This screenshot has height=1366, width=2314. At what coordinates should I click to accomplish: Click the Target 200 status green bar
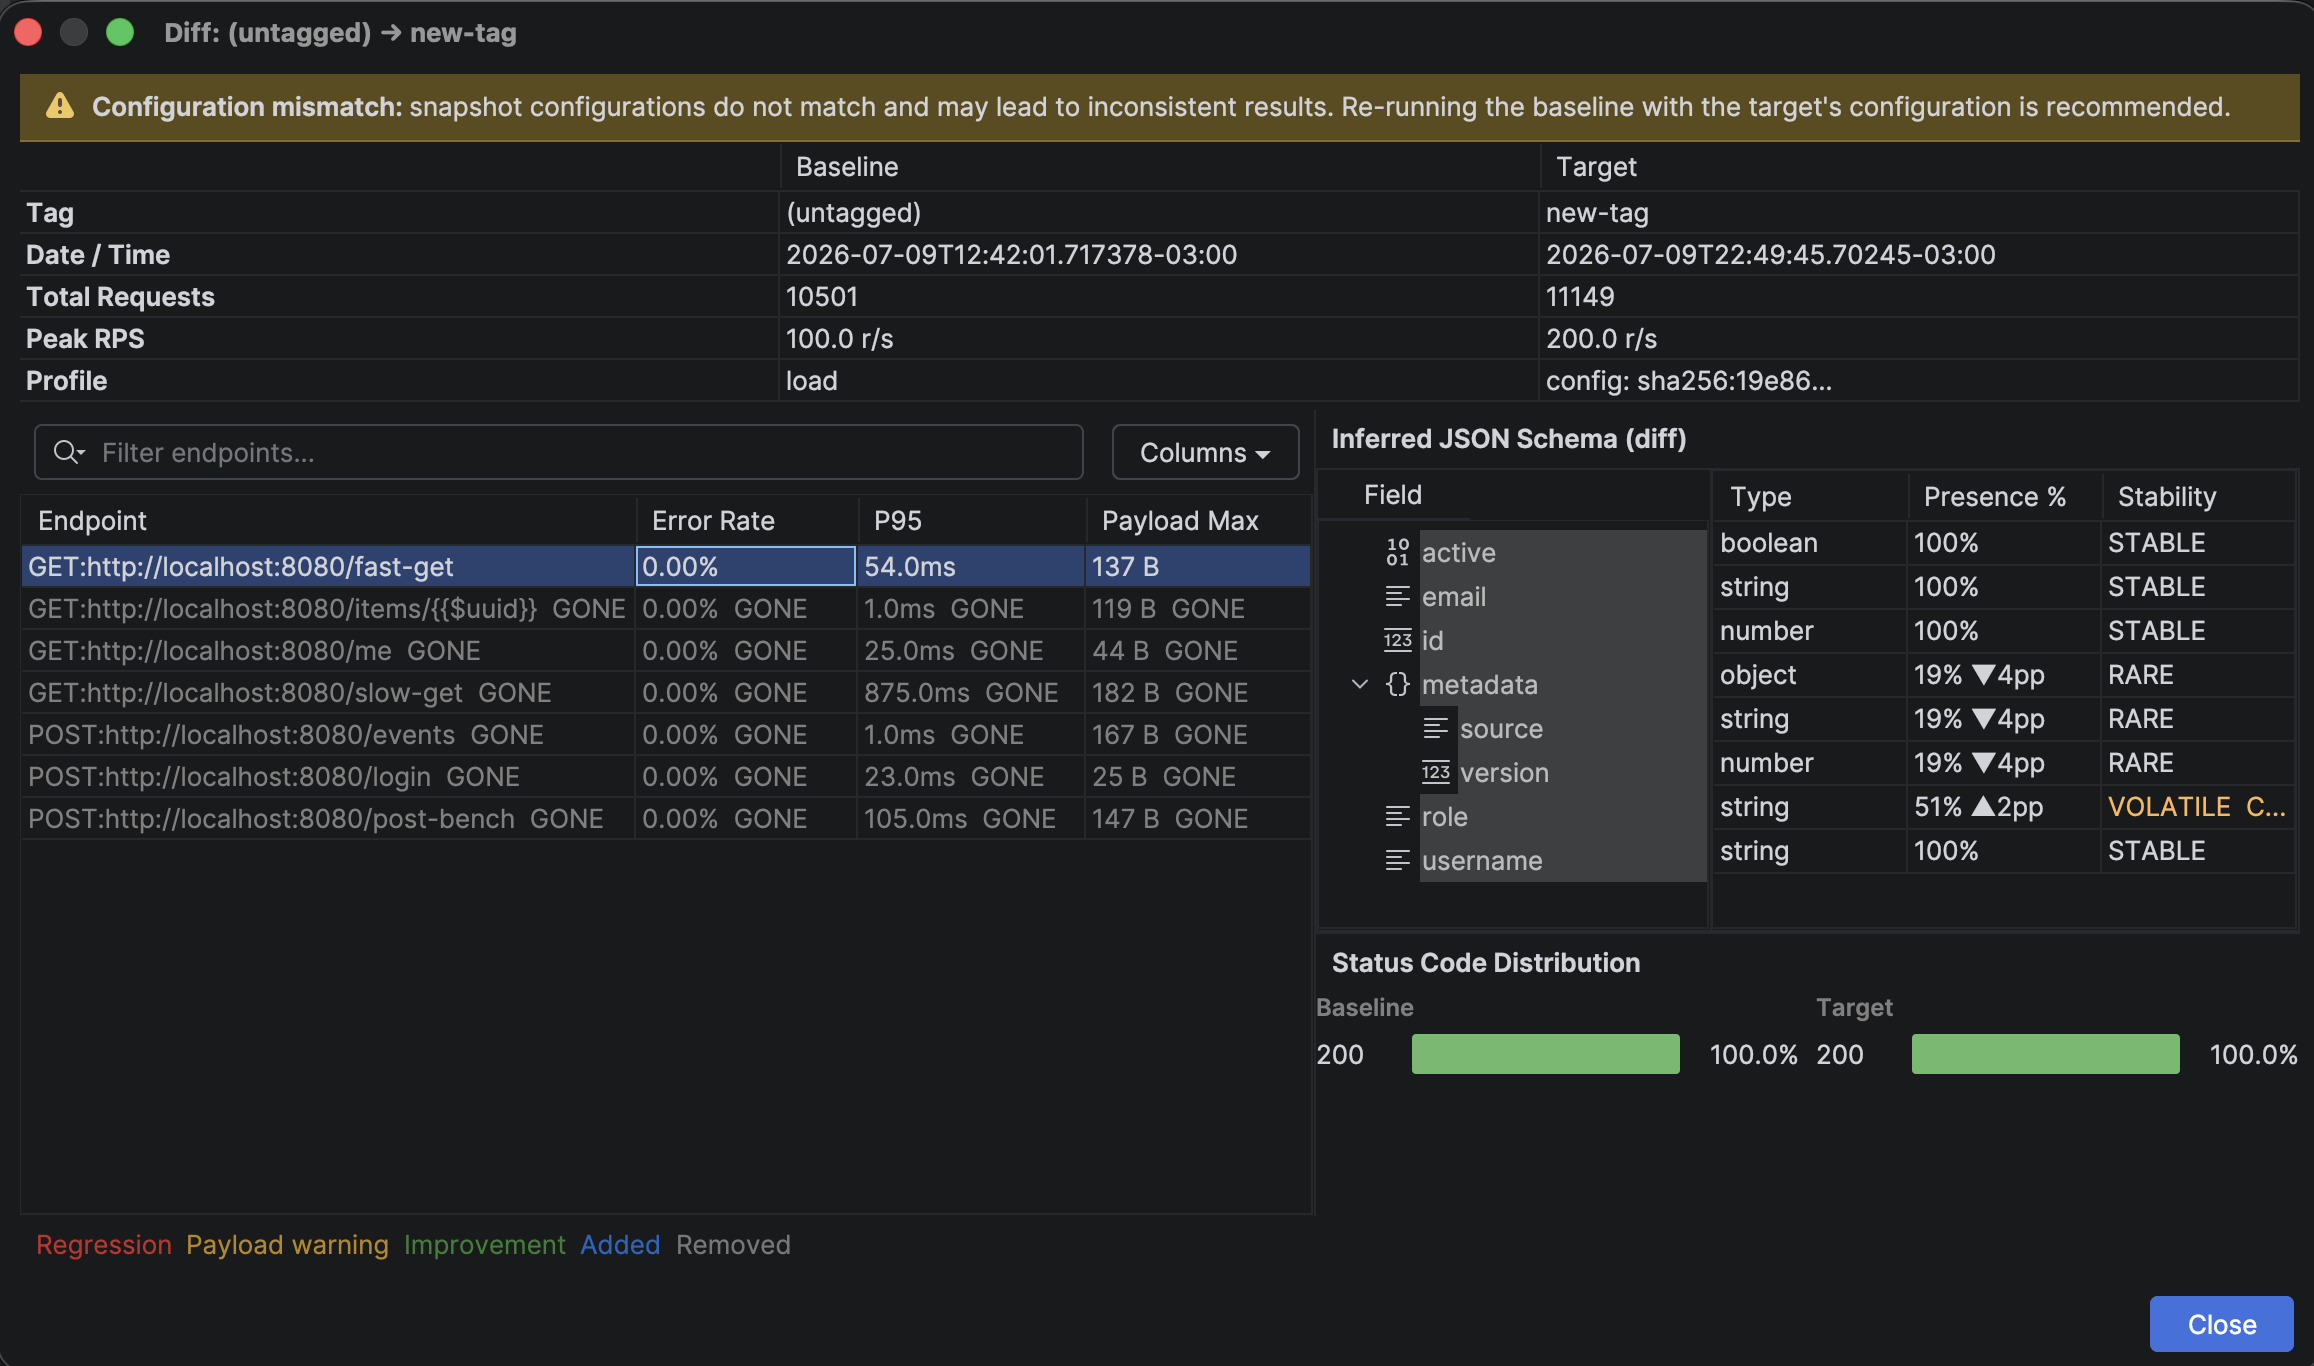(2045, 1054)
